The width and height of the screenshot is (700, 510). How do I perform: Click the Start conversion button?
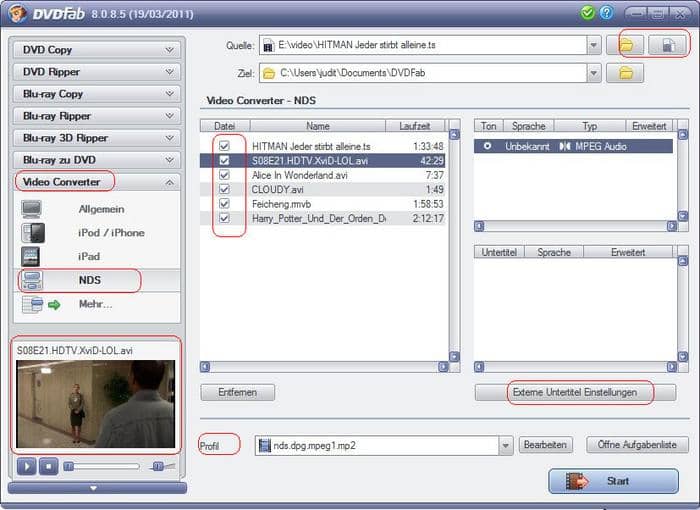613,481
